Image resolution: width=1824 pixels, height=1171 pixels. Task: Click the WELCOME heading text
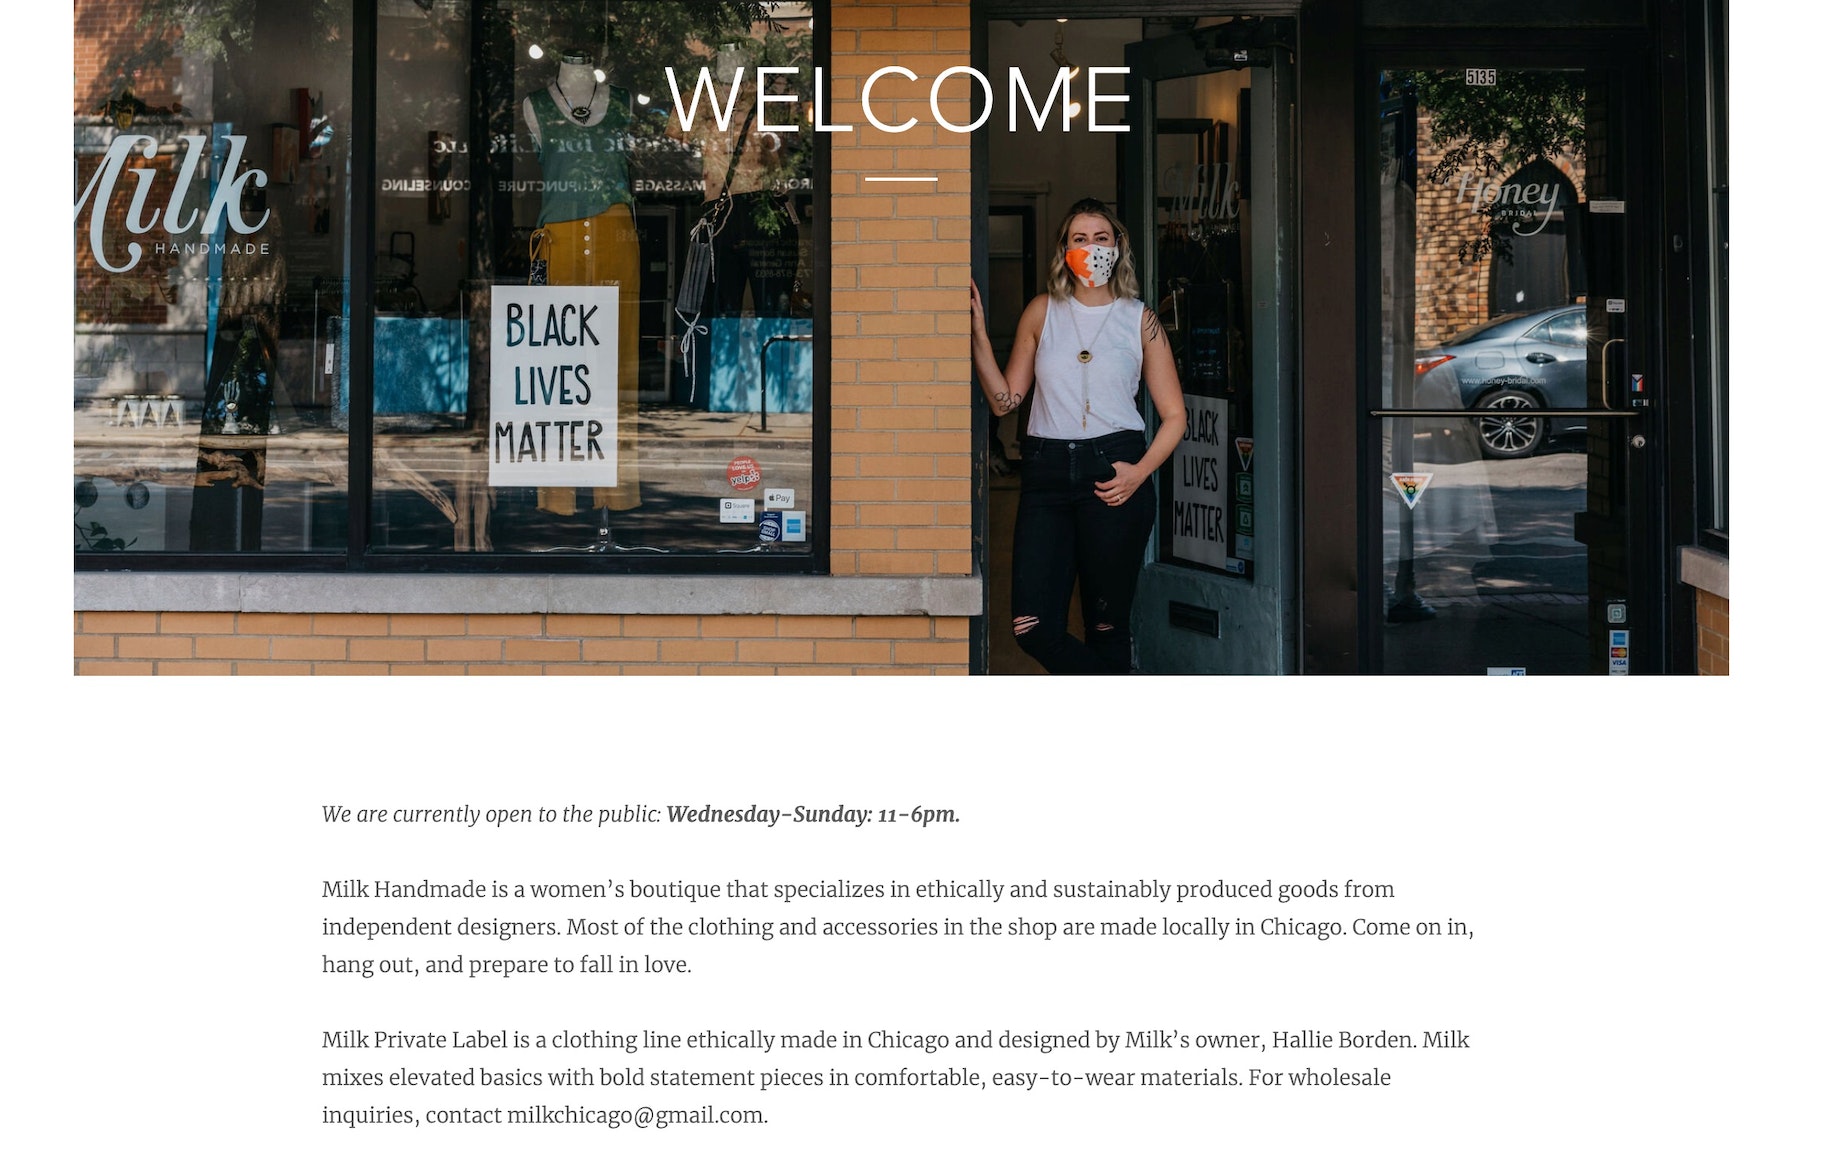pyautogui.click(x=898, y=99)
